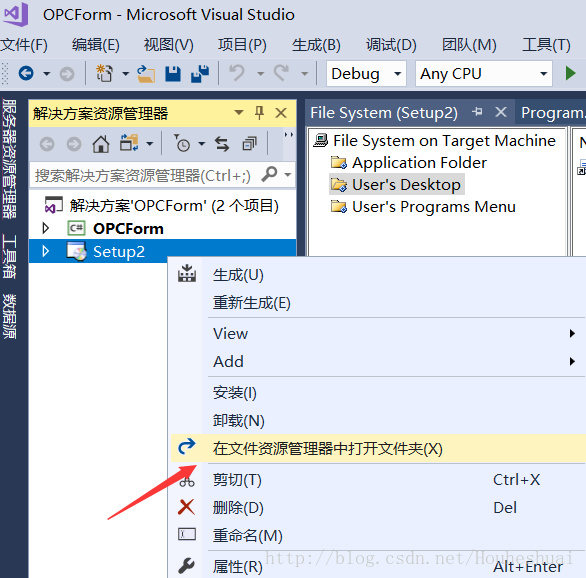Click the Collapse All icon in Solution Explorer
Screen dimensions: 586x578
tap(250, 143)
